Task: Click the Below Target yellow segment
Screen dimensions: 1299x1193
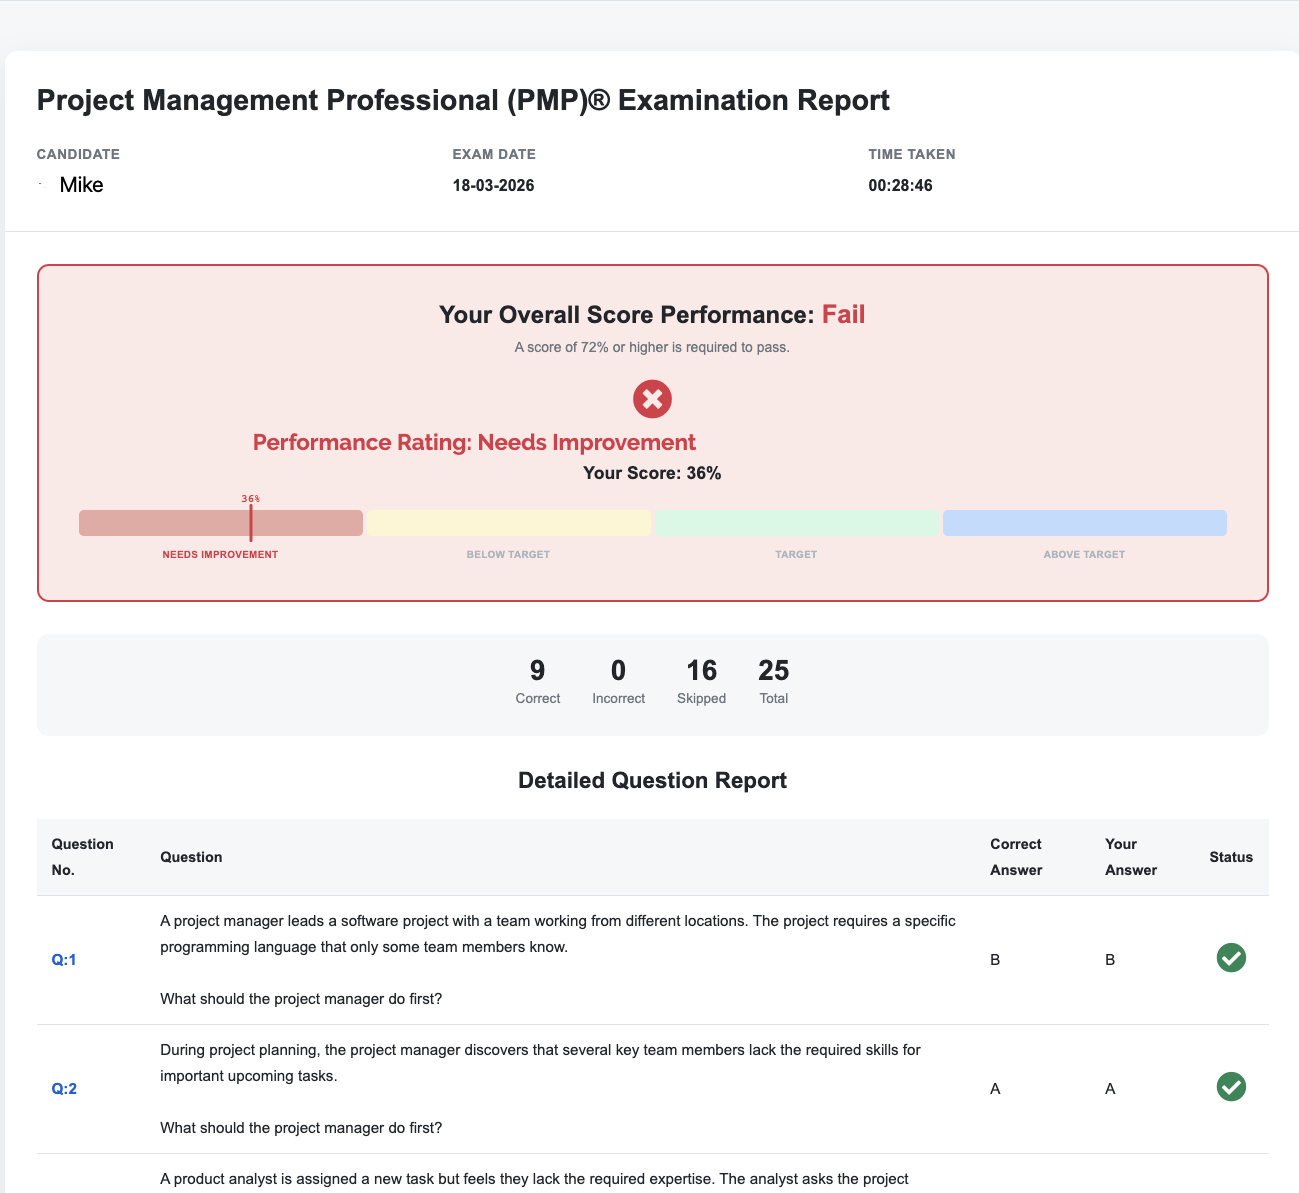Action: point(508,523)
